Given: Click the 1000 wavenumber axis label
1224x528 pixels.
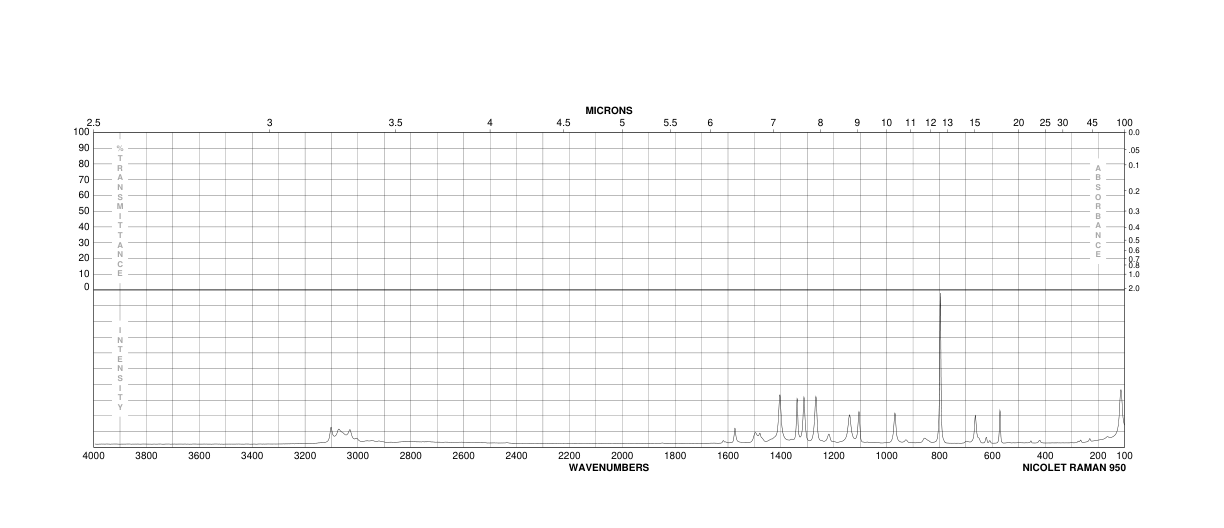Looking at the screenshot, I should tap(886, 457).
